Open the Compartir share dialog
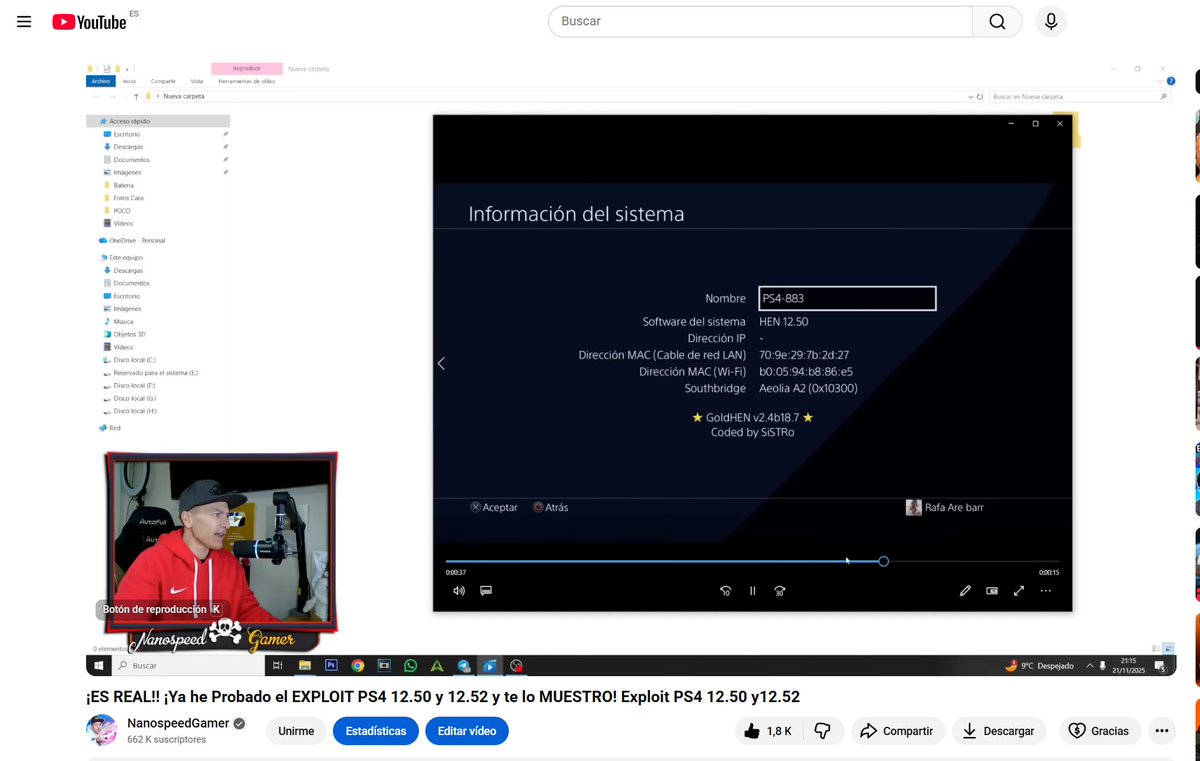1200x761 pixels. (x=897, y=731)
